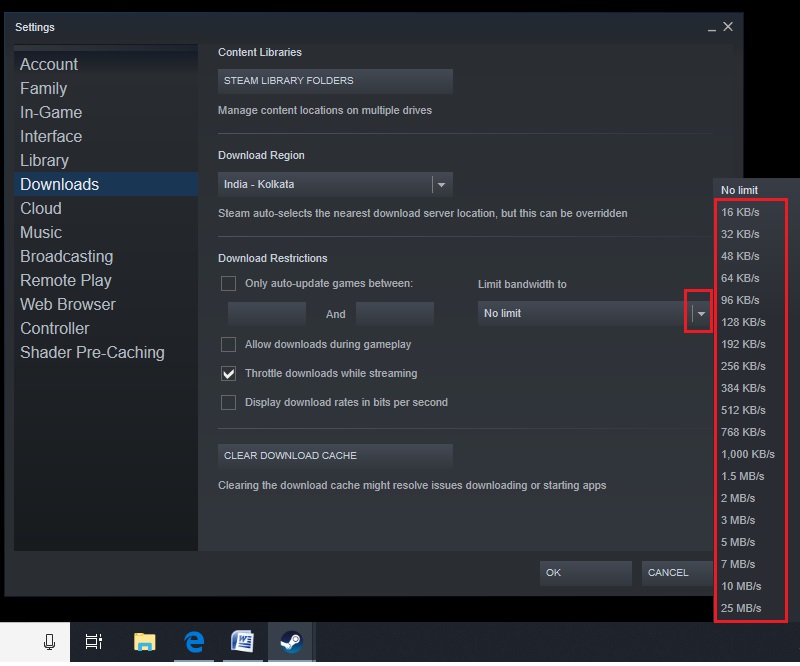Choose 16 KB/s bandwidth limit
Screen dimensions: 800x666
click(x=740, y=212)
